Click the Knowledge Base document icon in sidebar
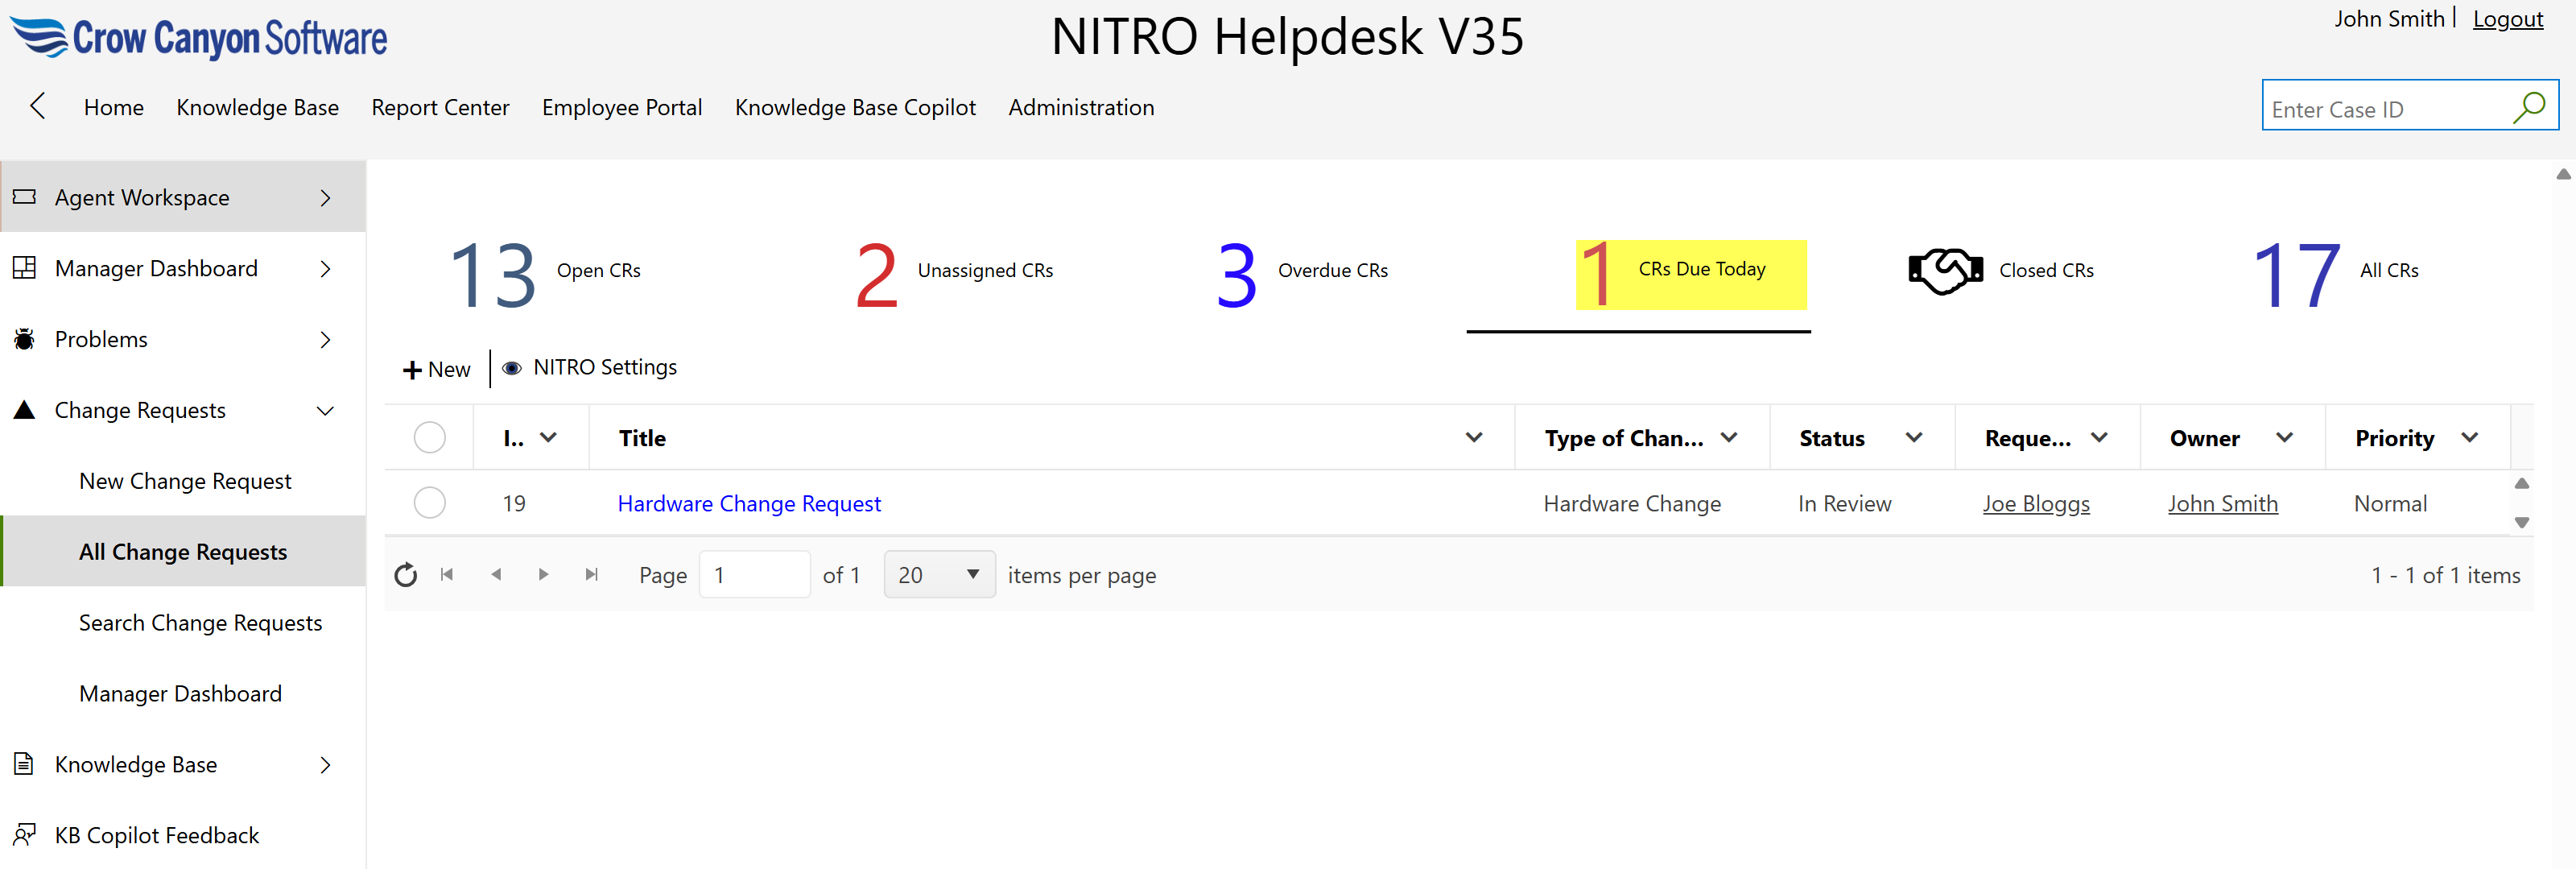Image resolution: width=2576 pixels, height=869 pixels. [24, 764]
